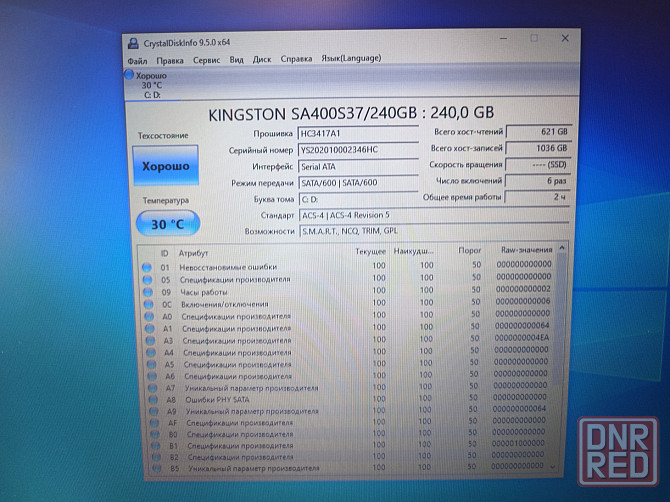Click the standard field ACS-4 | ACS-4 Revision 5

coord(434,215)
